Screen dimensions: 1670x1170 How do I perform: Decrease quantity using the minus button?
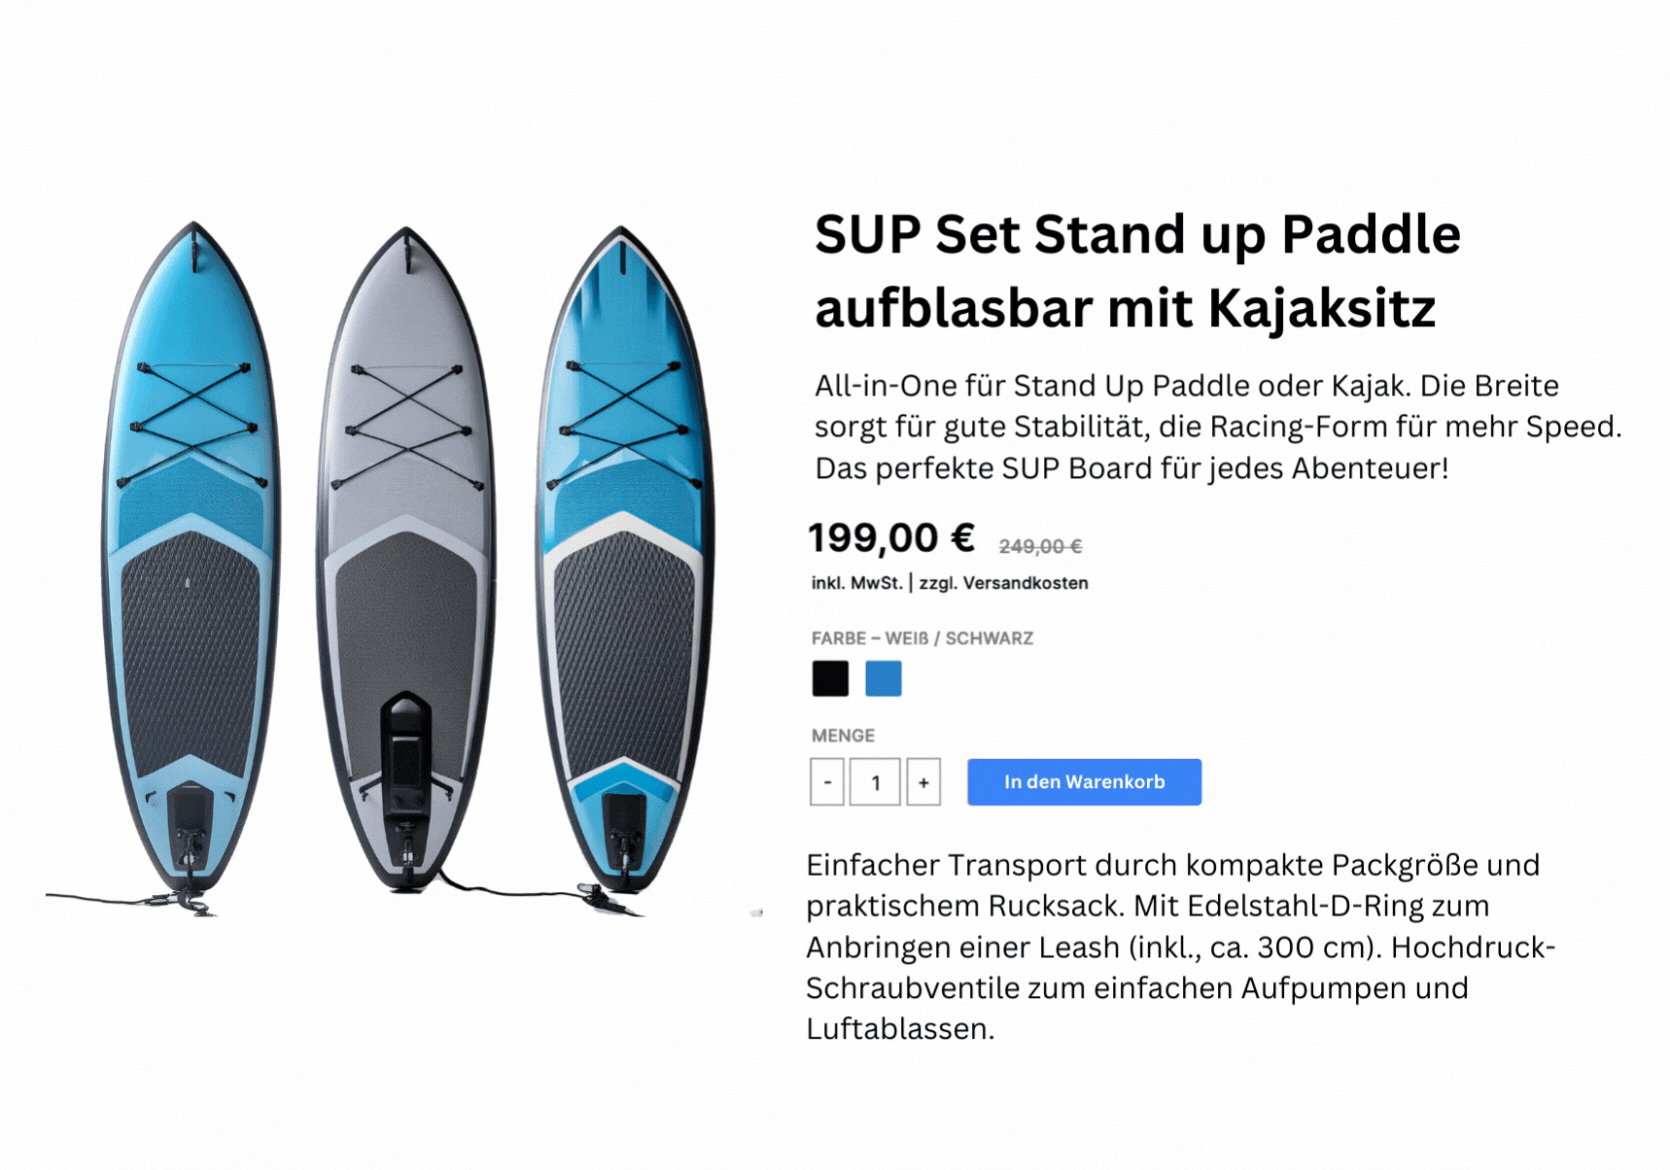[x=827, y=782]
